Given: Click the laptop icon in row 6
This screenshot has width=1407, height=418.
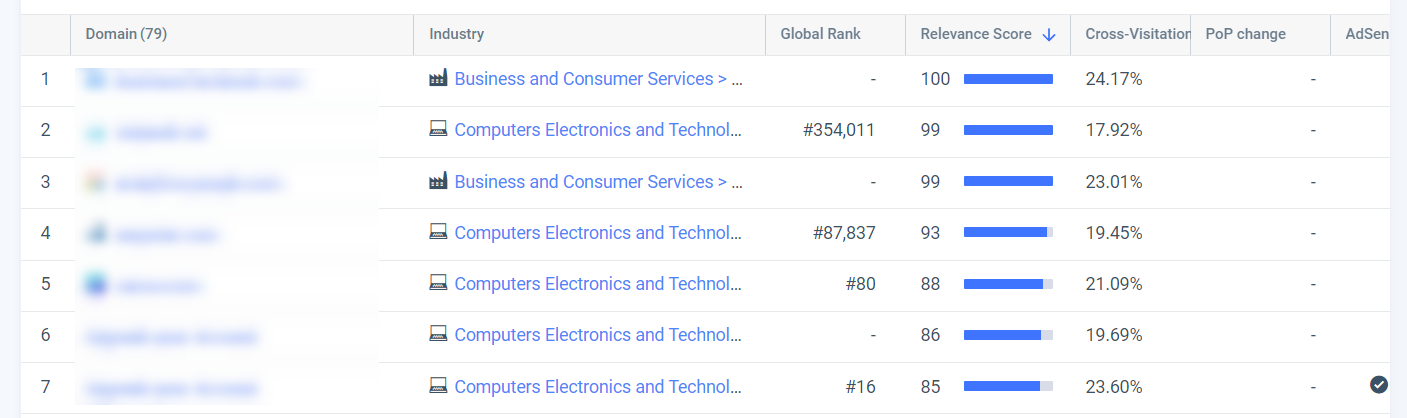Looking at the screenshot, I should pos(438,335).
